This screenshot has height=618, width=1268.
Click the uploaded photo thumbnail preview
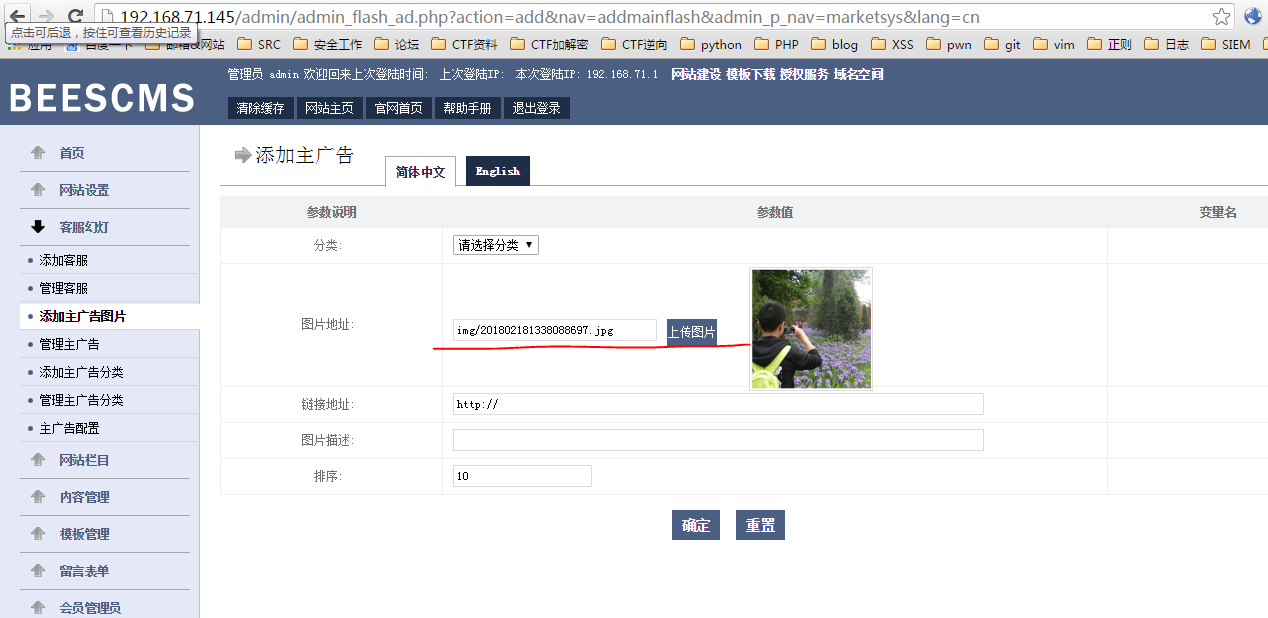click(811, 328)
